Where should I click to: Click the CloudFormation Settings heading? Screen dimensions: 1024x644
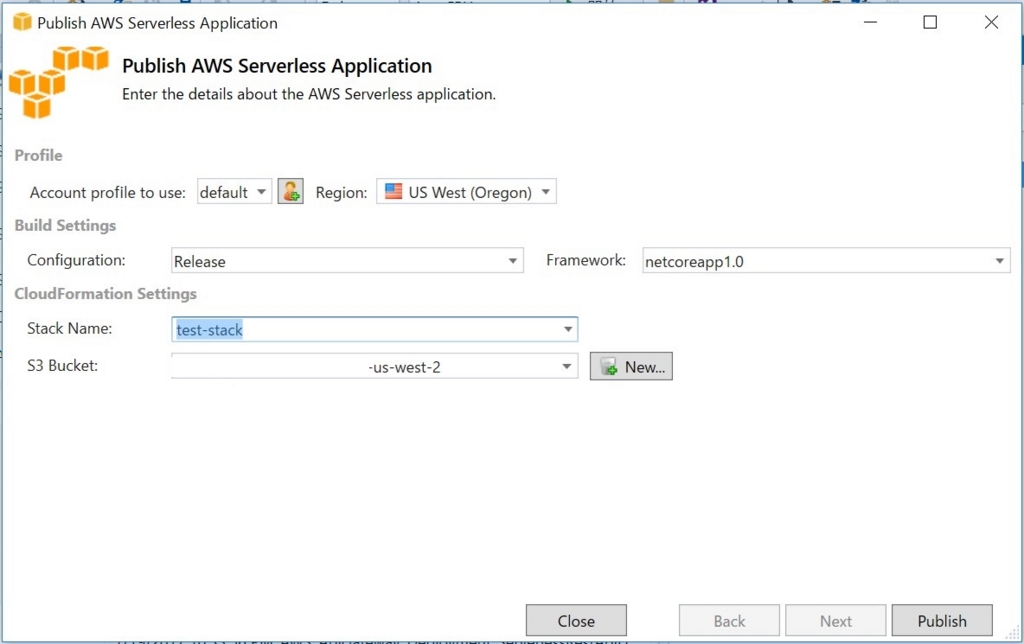coord(105,294)
